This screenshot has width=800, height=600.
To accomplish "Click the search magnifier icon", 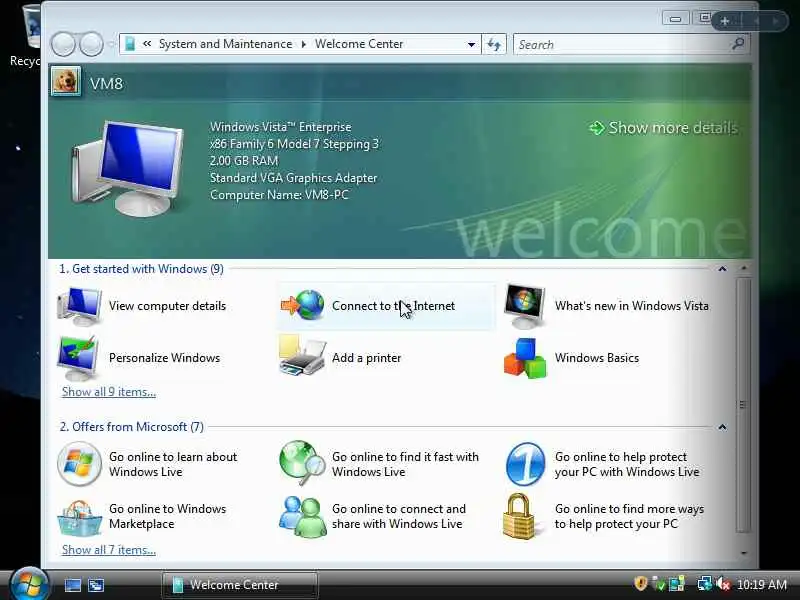I will click(738, 44).
